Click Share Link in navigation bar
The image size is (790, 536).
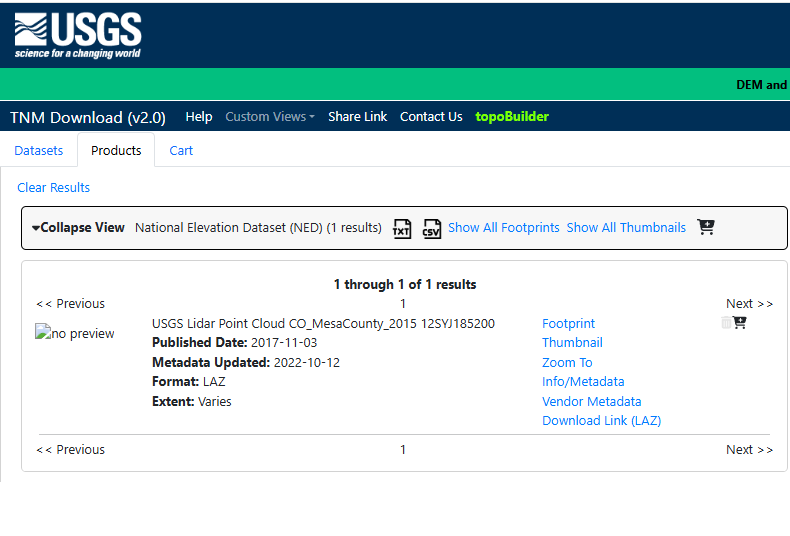(x=357, y=116)
